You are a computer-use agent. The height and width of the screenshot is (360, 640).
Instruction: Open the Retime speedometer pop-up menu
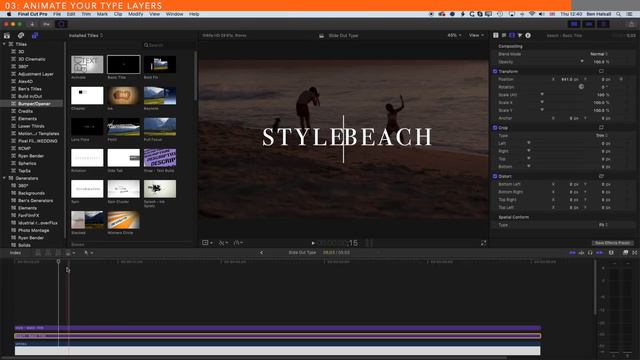click(238, 243)
